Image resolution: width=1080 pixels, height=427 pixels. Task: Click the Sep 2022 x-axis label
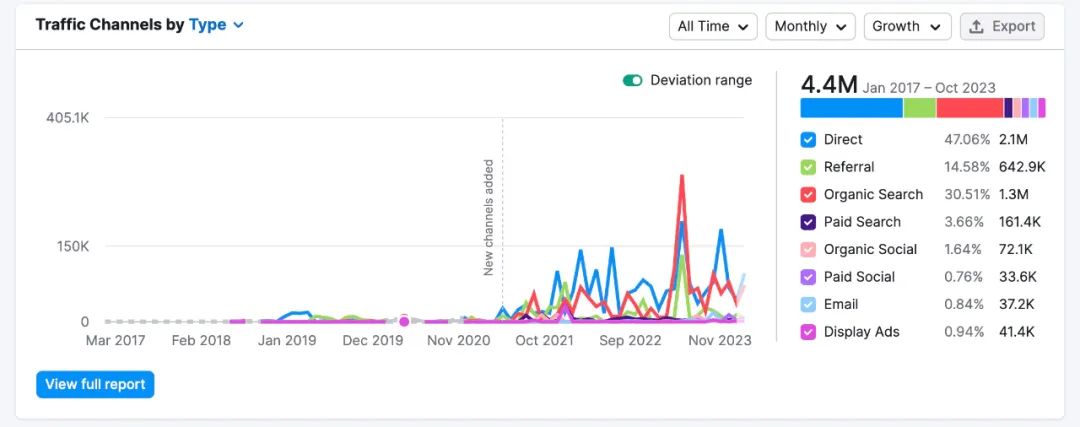[630, 341]
